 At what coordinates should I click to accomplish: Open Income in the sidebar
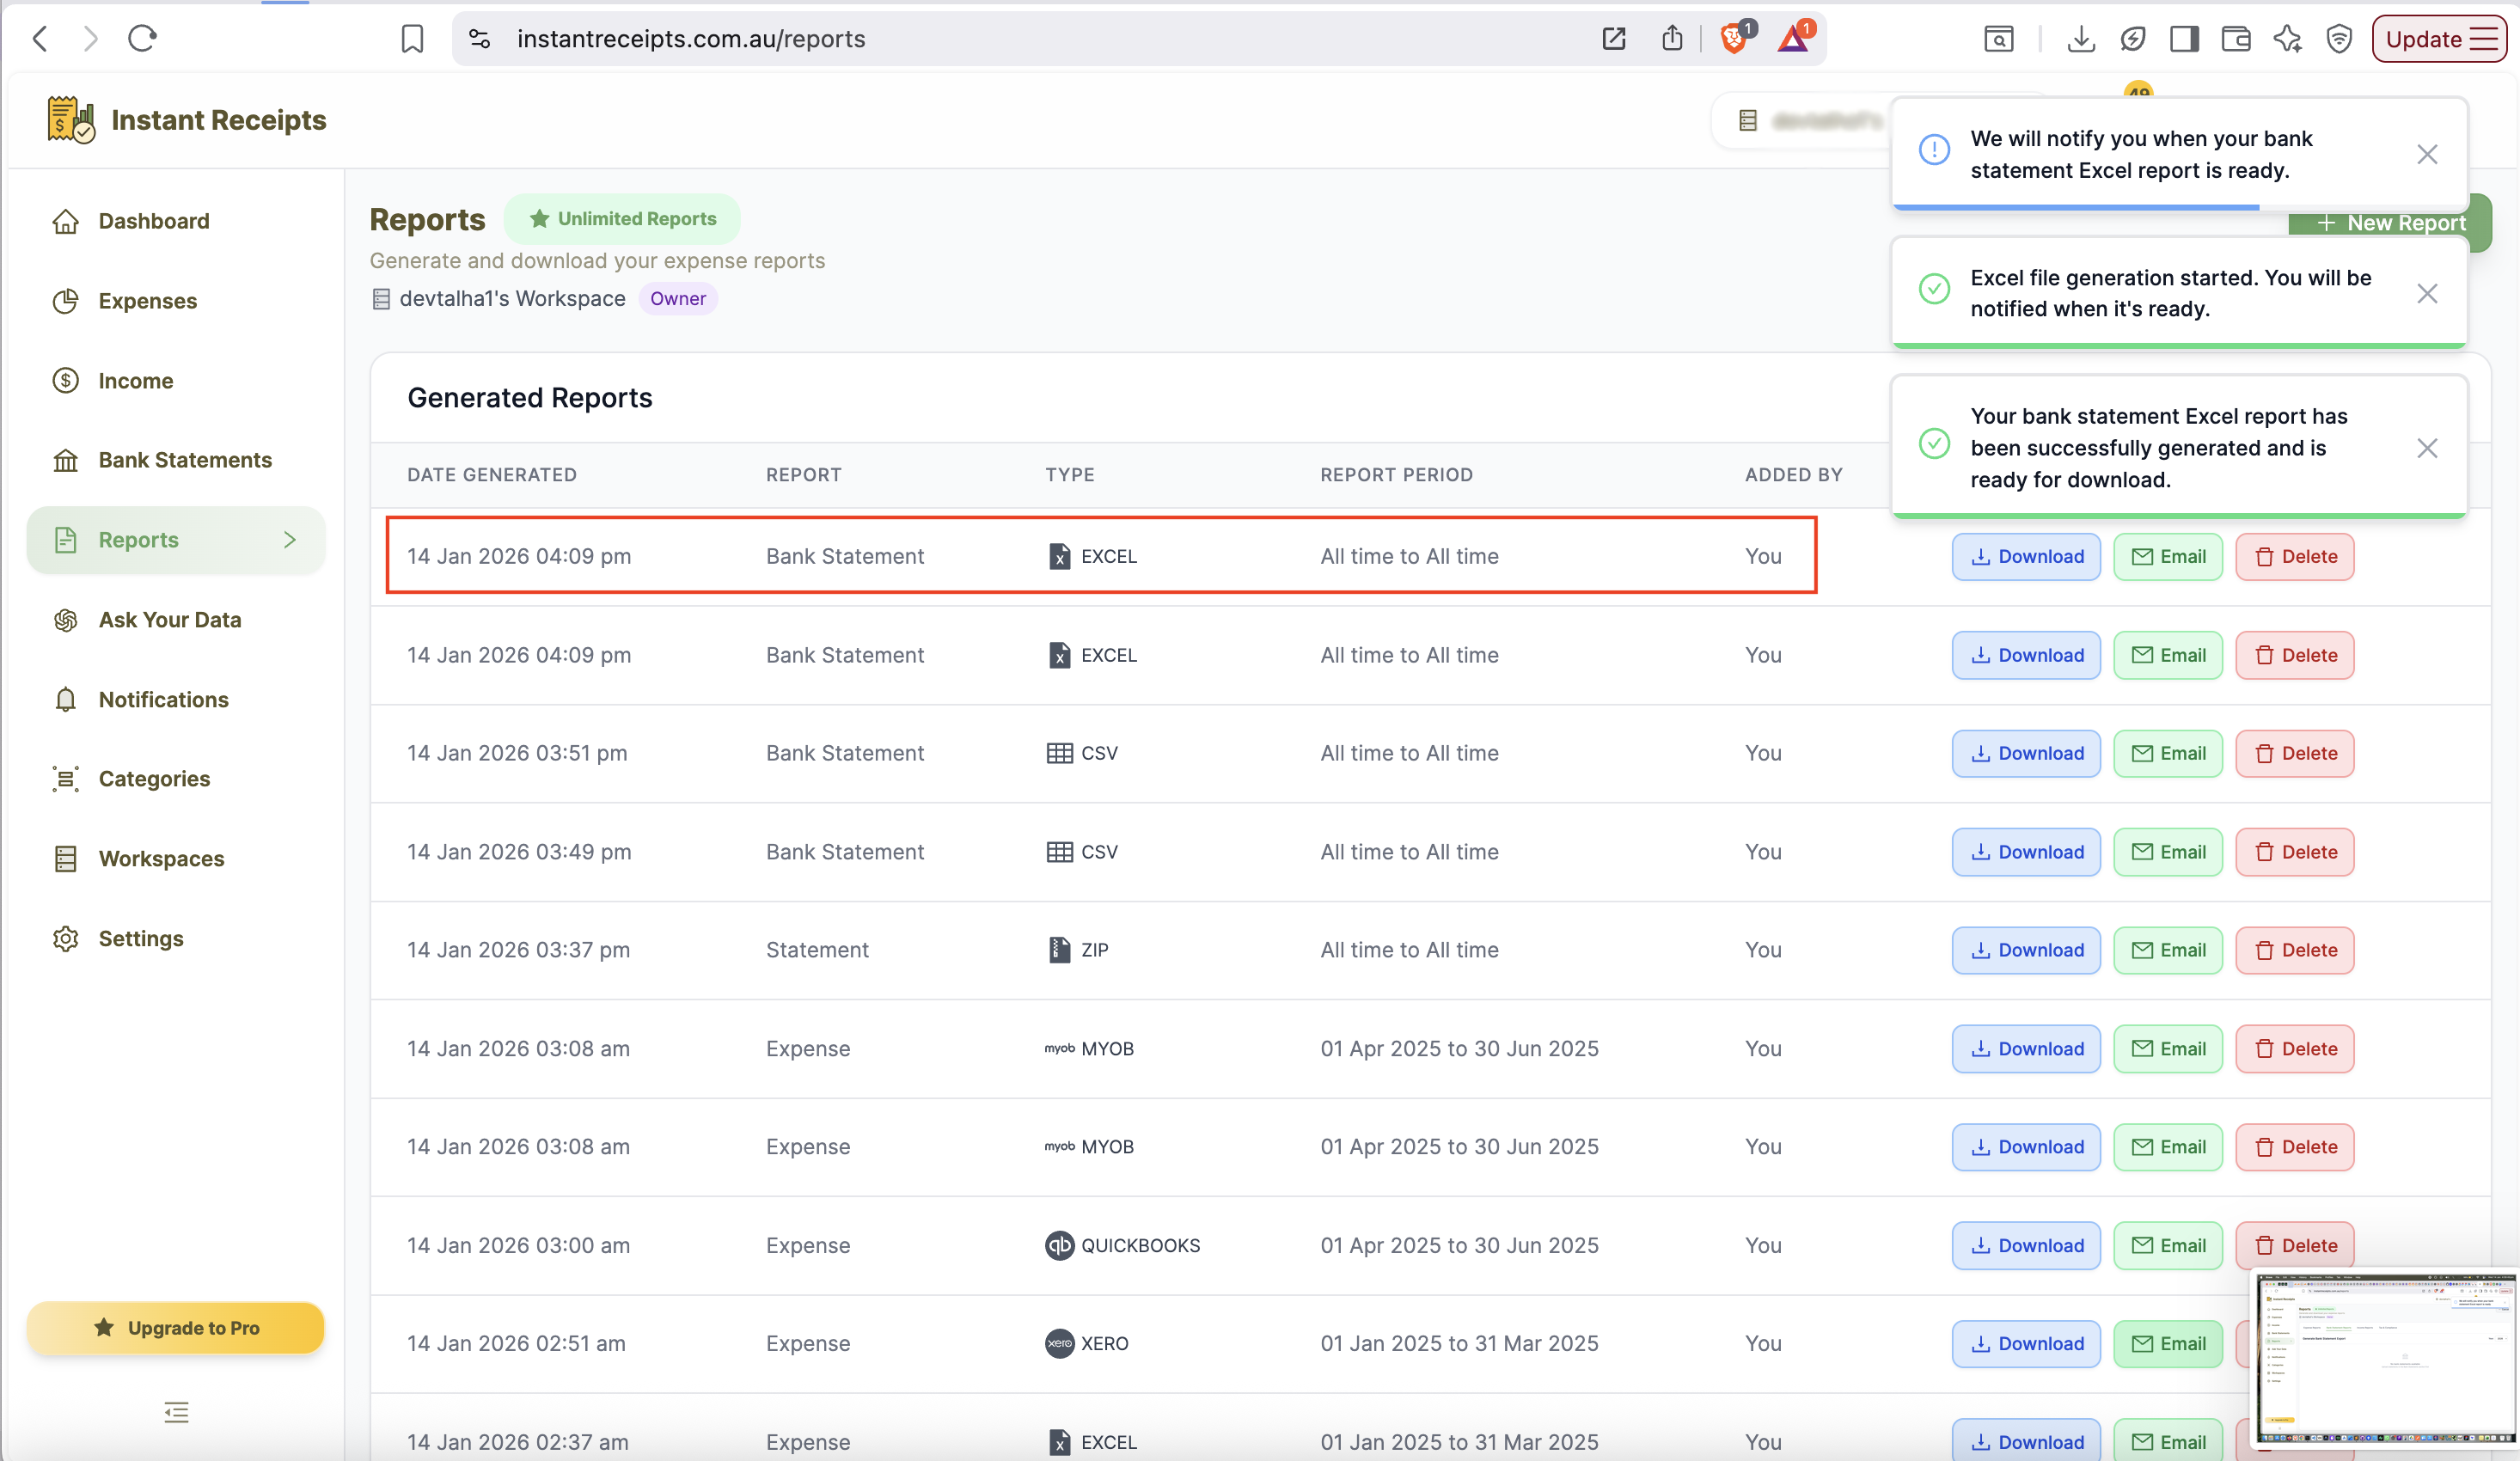click(176, 381)
